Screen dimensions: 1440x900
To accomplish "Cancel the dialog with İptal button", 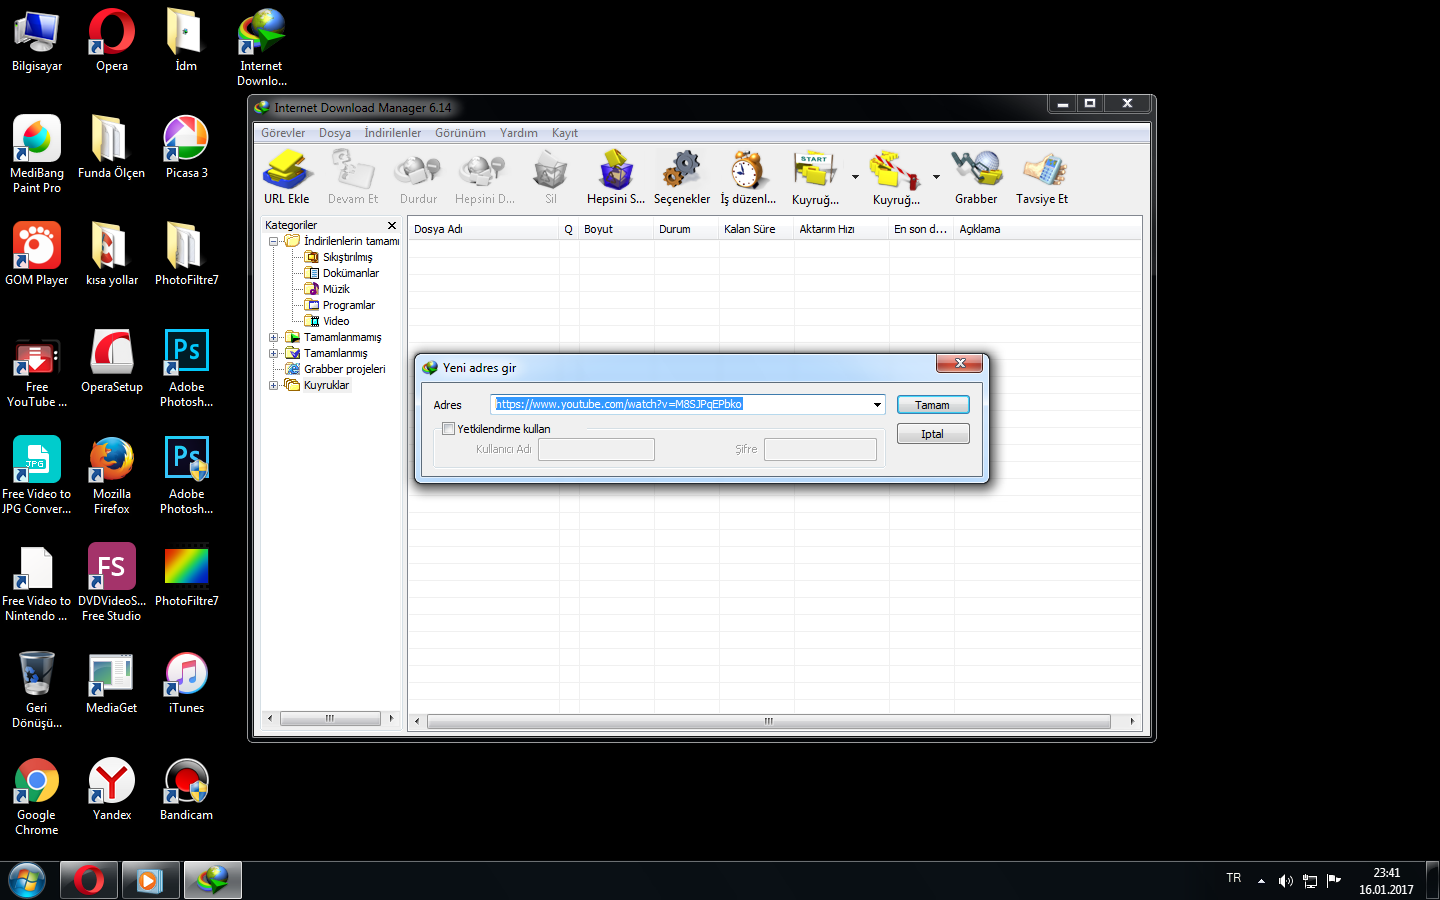I will coord(933,434).
